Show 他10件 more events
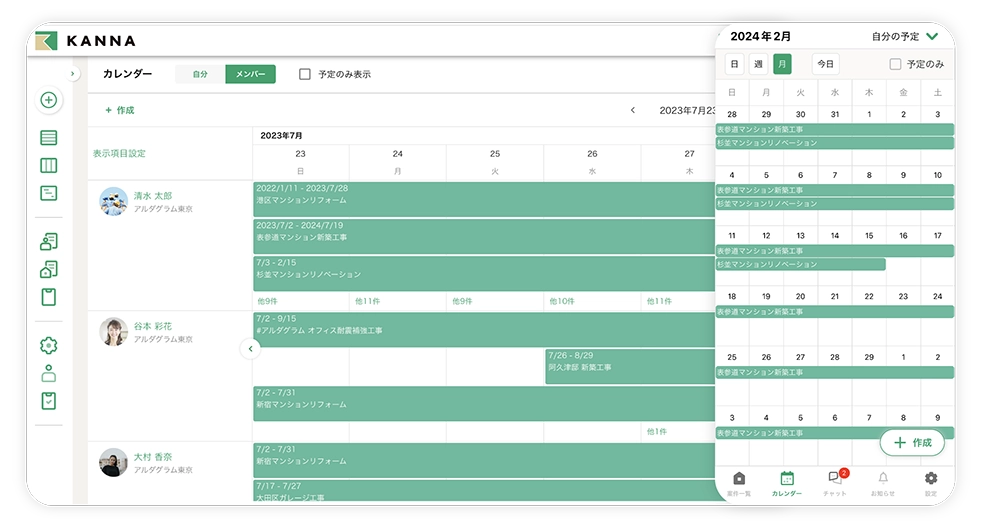This screenshot has height=528, width=1000. [562, 301]
